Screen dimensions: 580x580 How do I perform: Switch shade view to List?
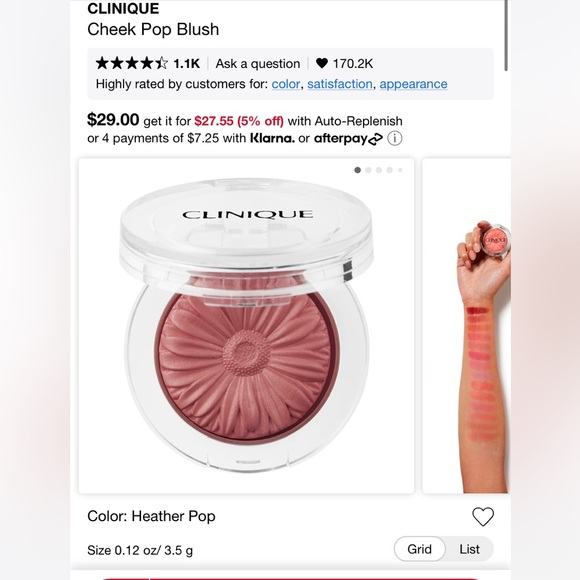pyautogui.click(x=469, y=549)
